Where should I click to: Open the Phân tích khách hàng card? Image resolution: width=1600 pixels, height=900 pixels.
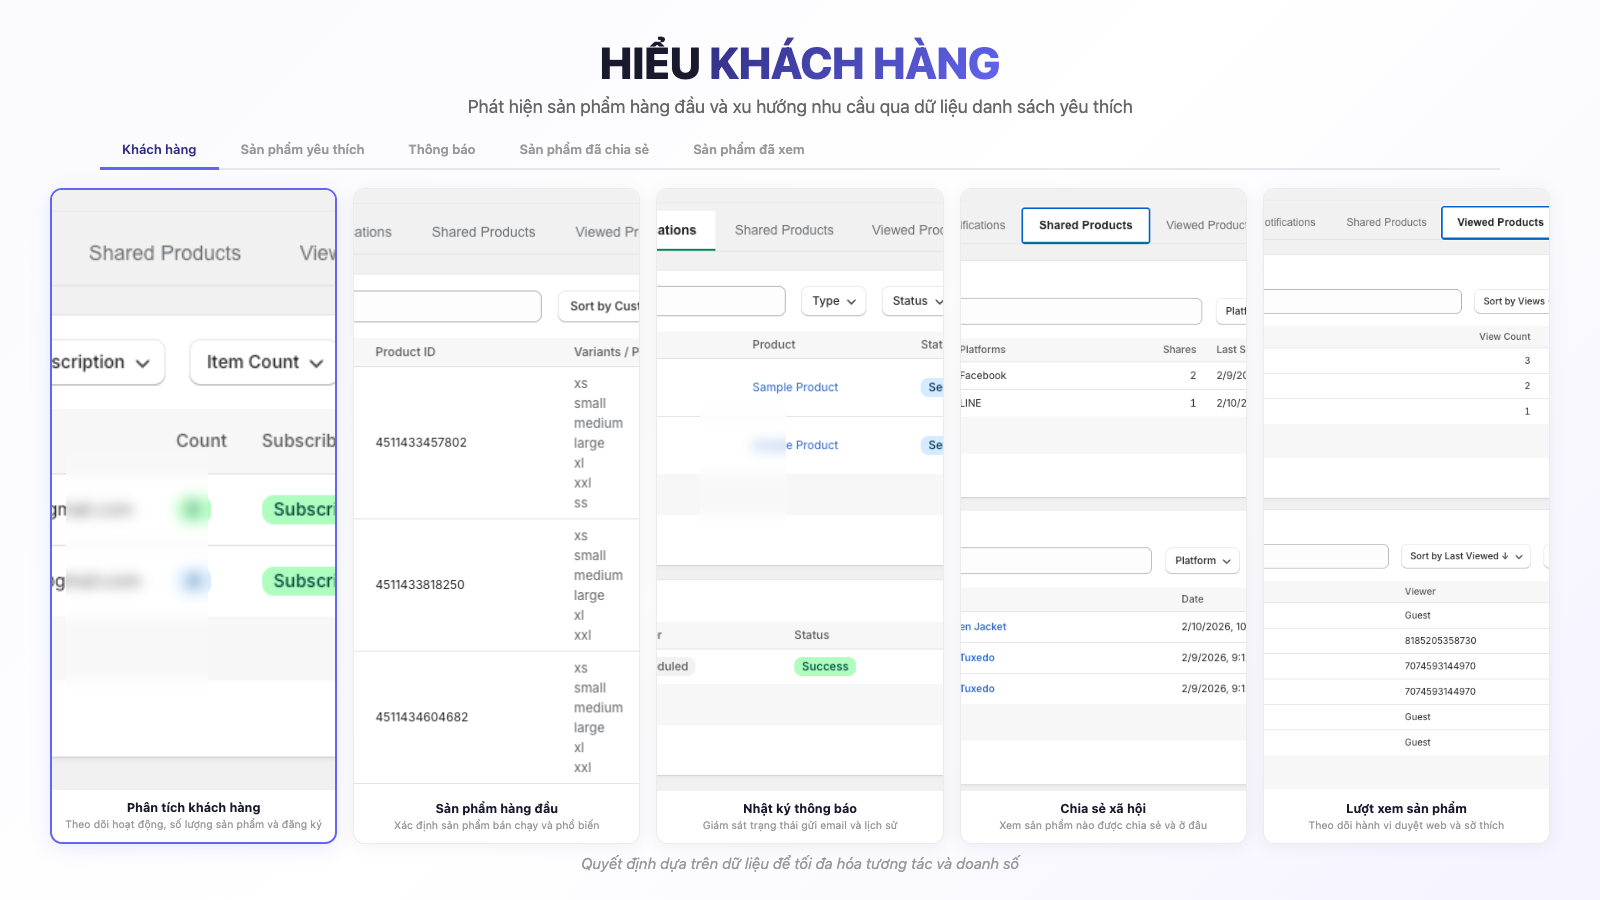click(x=193, y=808)
